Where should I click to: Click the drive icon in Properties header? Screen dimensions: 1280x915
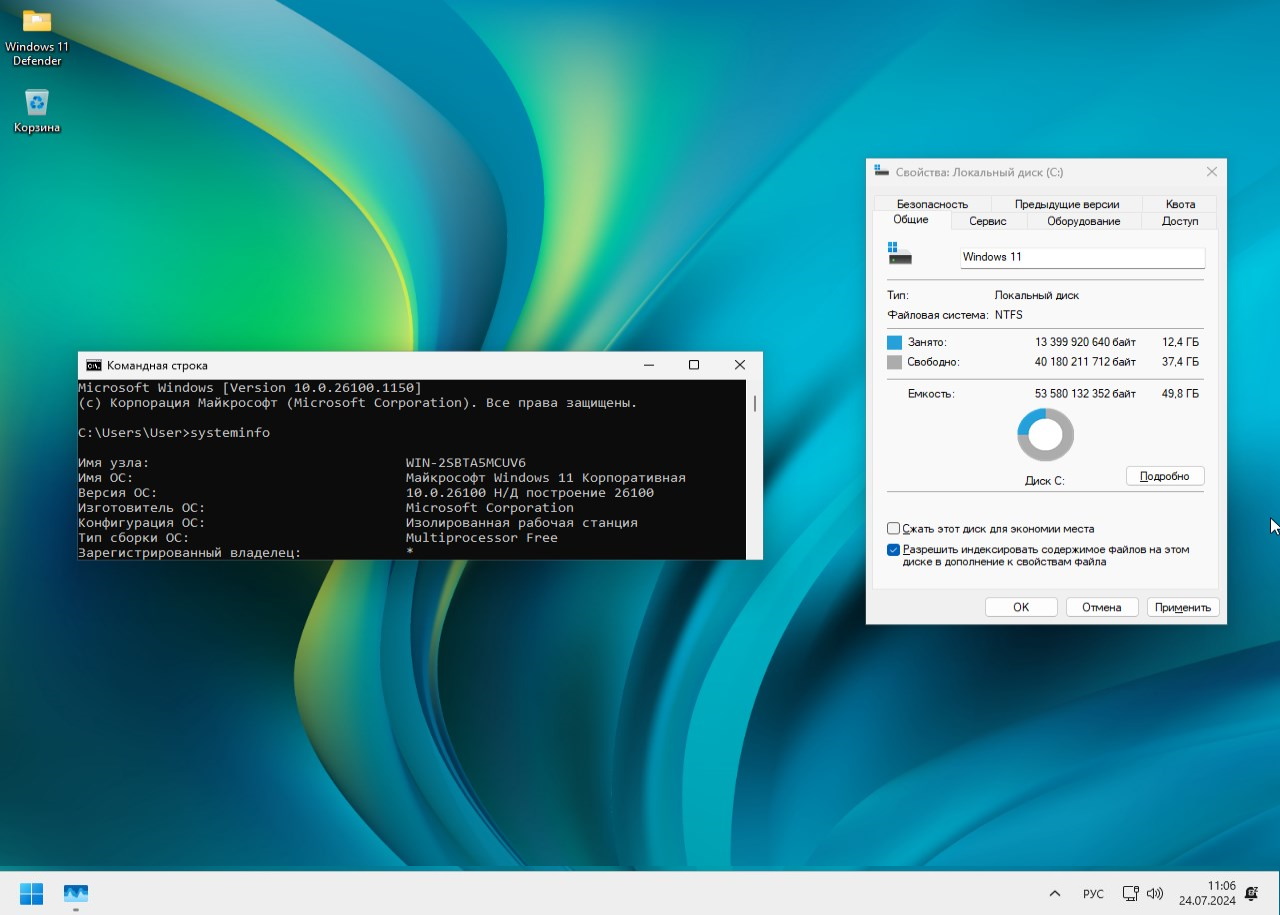click(x=900, y=254)
